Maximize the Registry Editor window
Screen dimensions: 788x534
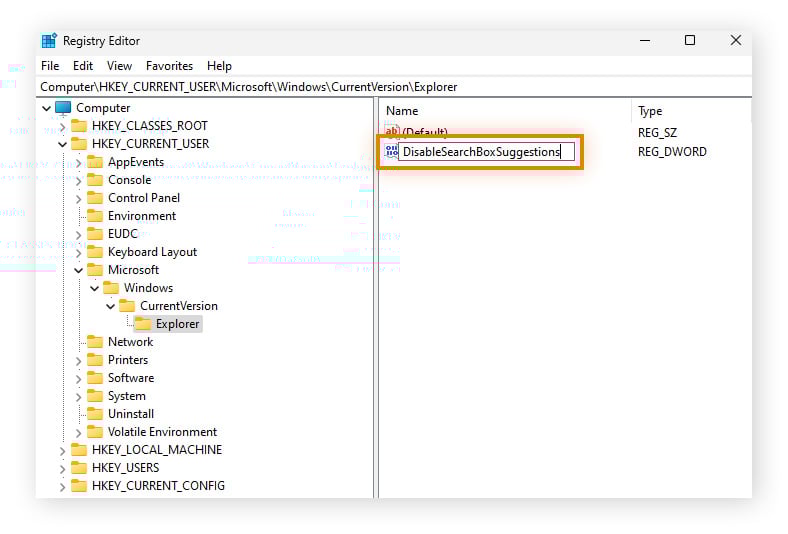pyautogui.click(x=690, y=40)
